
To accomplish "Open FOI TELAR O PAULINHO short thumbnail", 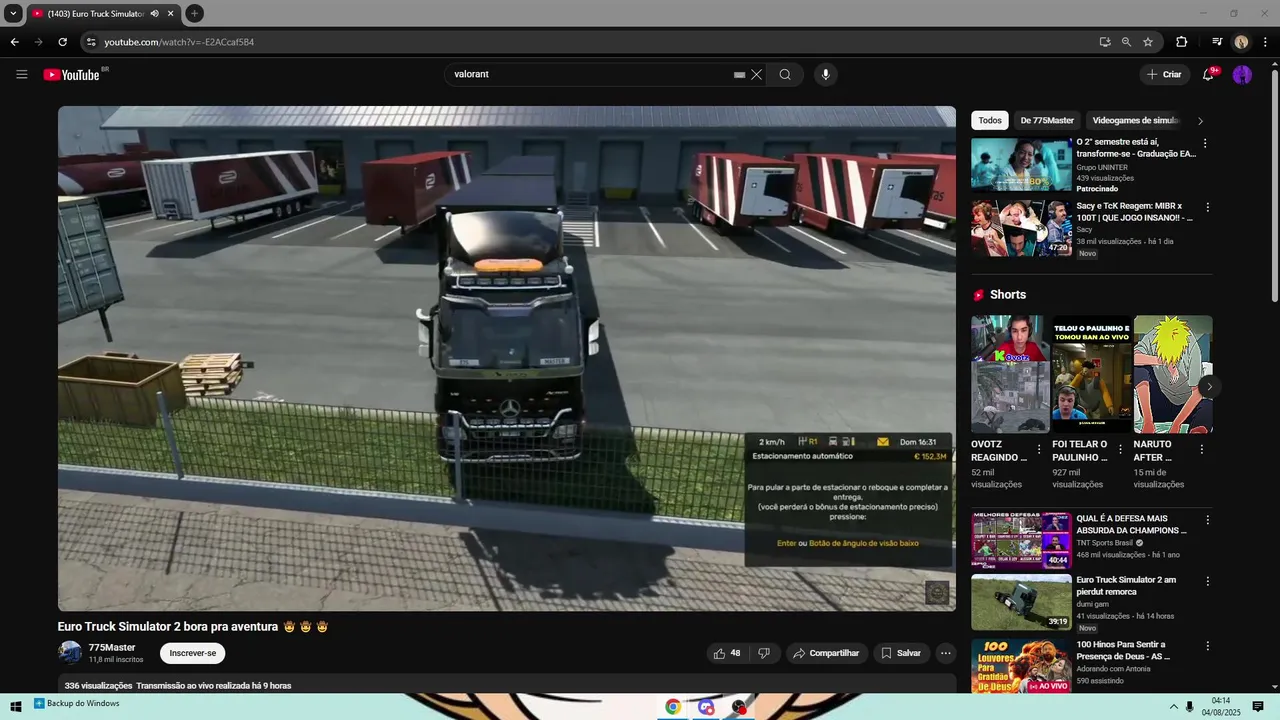I will pyautogui.click(x=1091, y=374).
